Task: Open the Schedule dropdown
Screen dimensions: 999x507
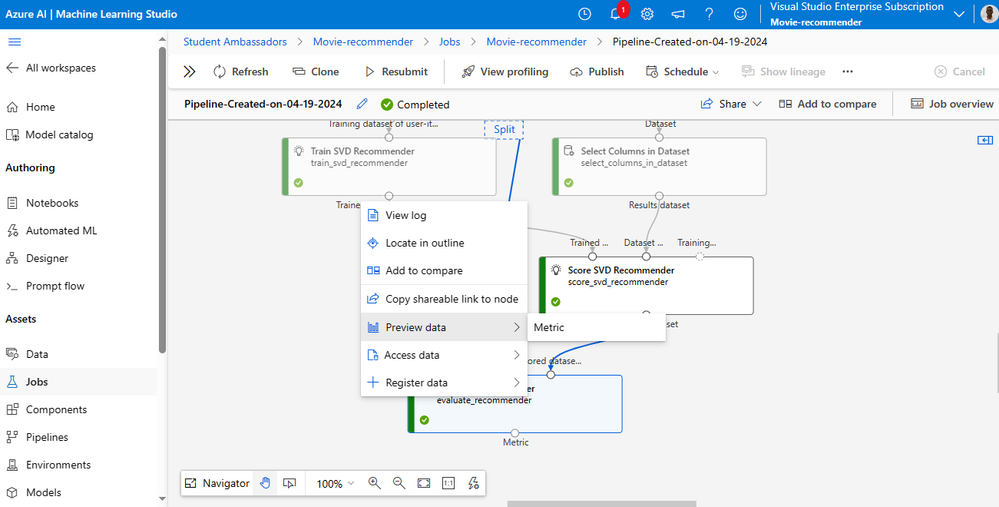Action: click(682, 72)
